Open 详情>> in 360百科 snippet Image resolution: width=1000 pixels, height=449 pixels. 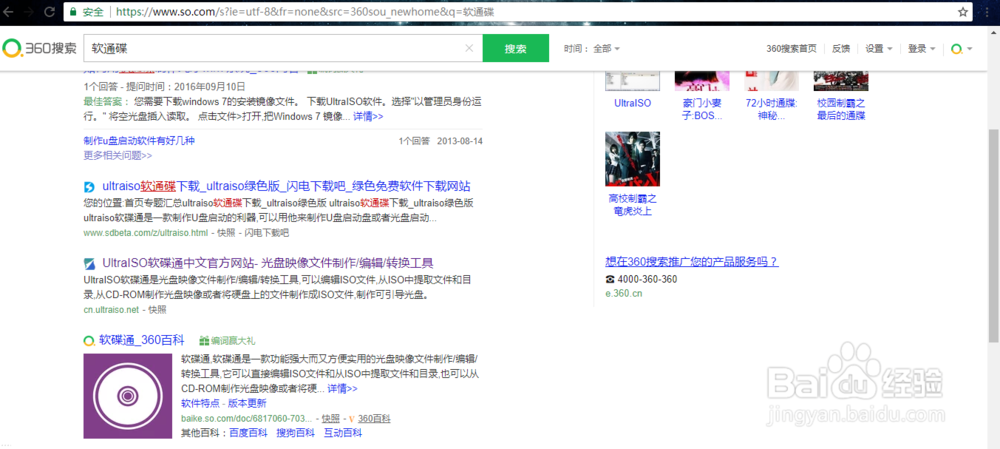point(342,388)
